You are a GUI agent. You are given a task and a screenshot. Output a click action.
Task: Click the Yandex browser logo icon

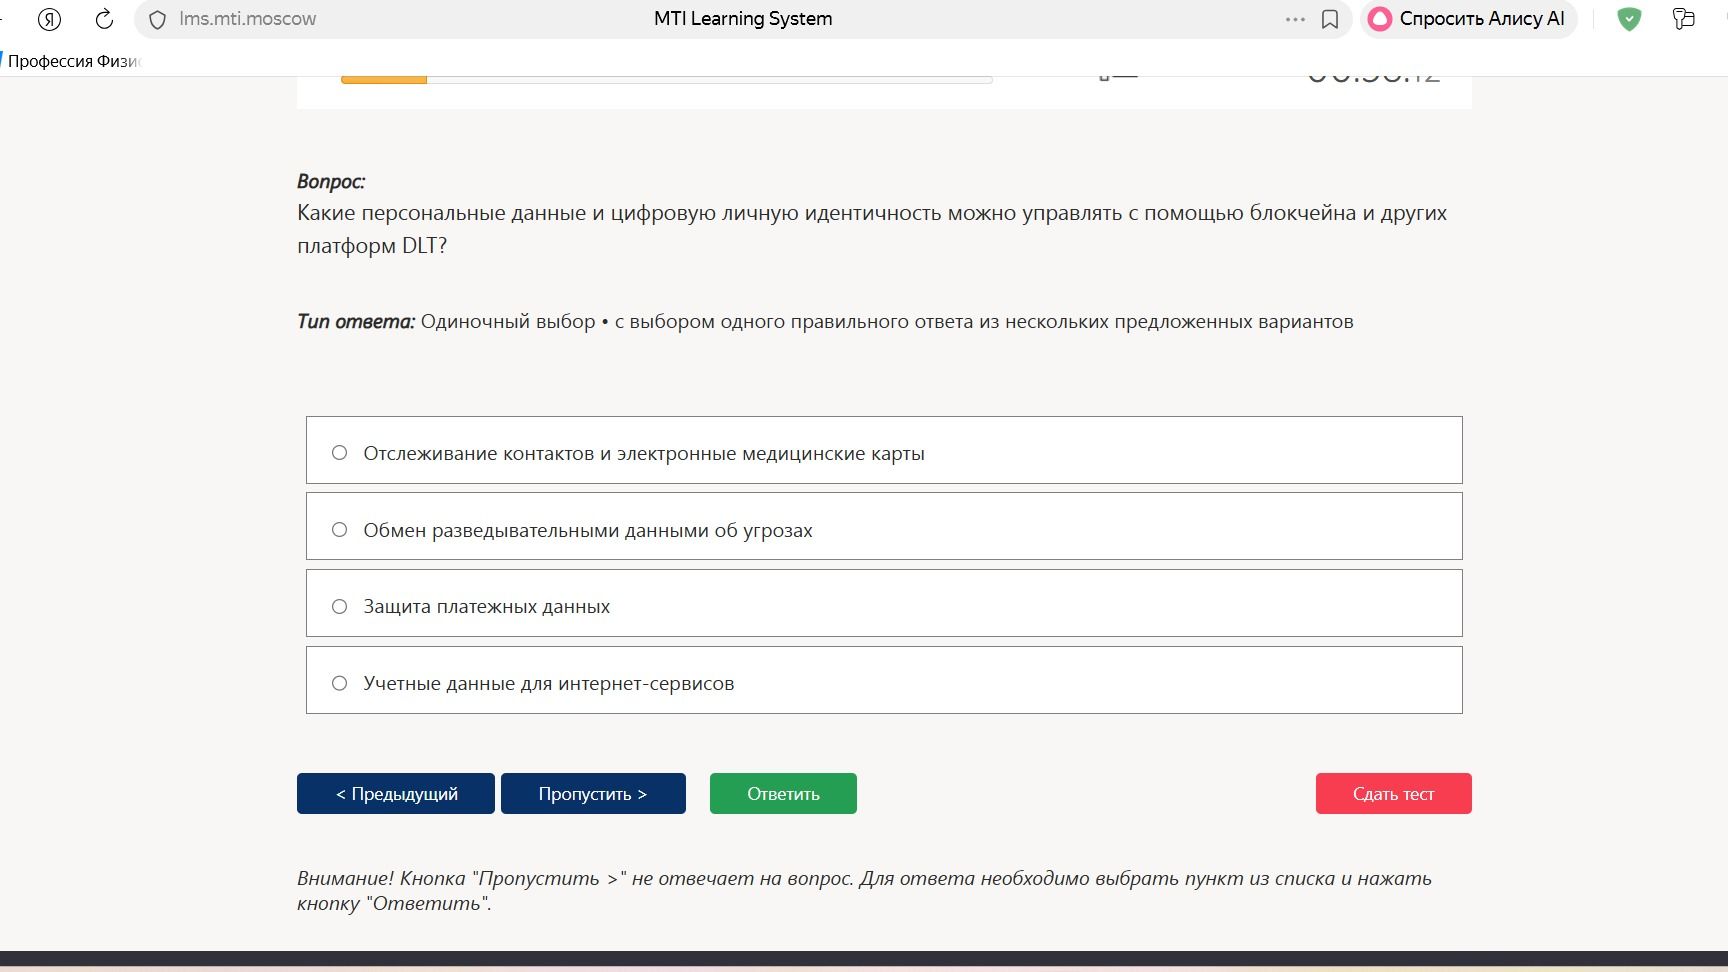click(49, 19)
